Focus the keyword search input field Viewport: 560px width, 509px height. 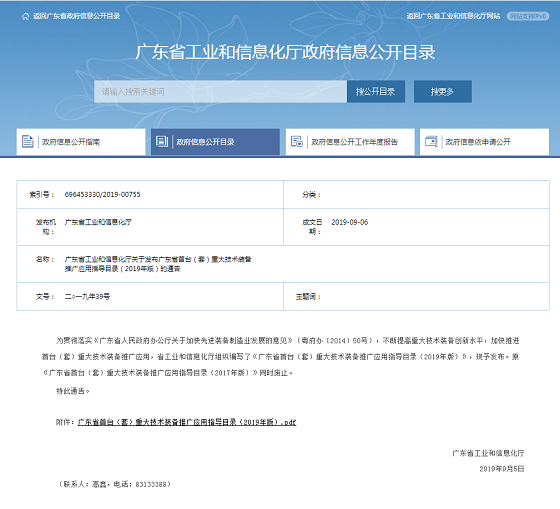[220, 92]
